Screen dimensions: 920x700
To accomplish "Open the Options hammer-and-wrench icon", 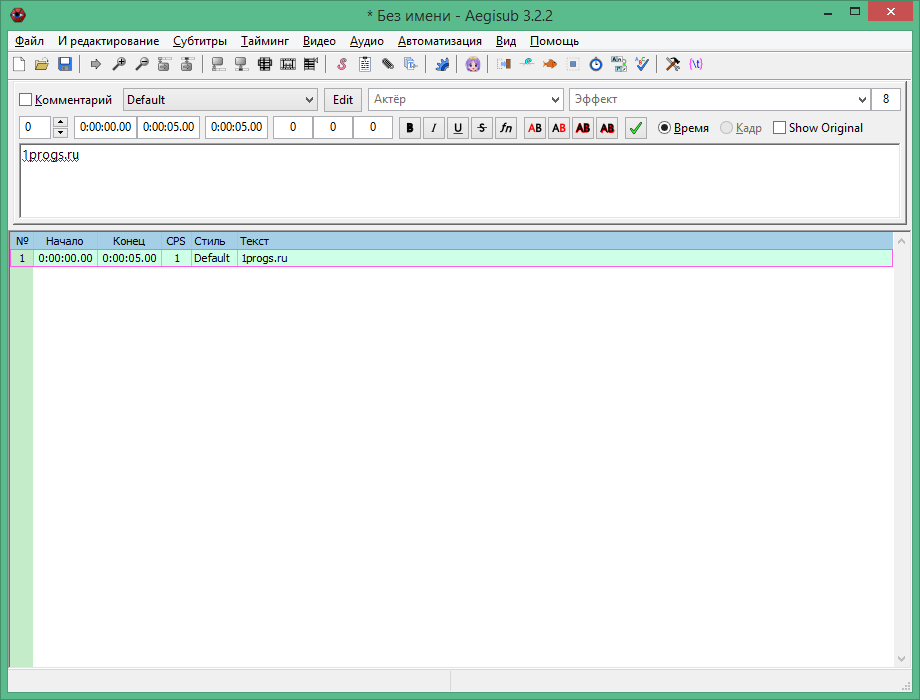I will (673, 64).
